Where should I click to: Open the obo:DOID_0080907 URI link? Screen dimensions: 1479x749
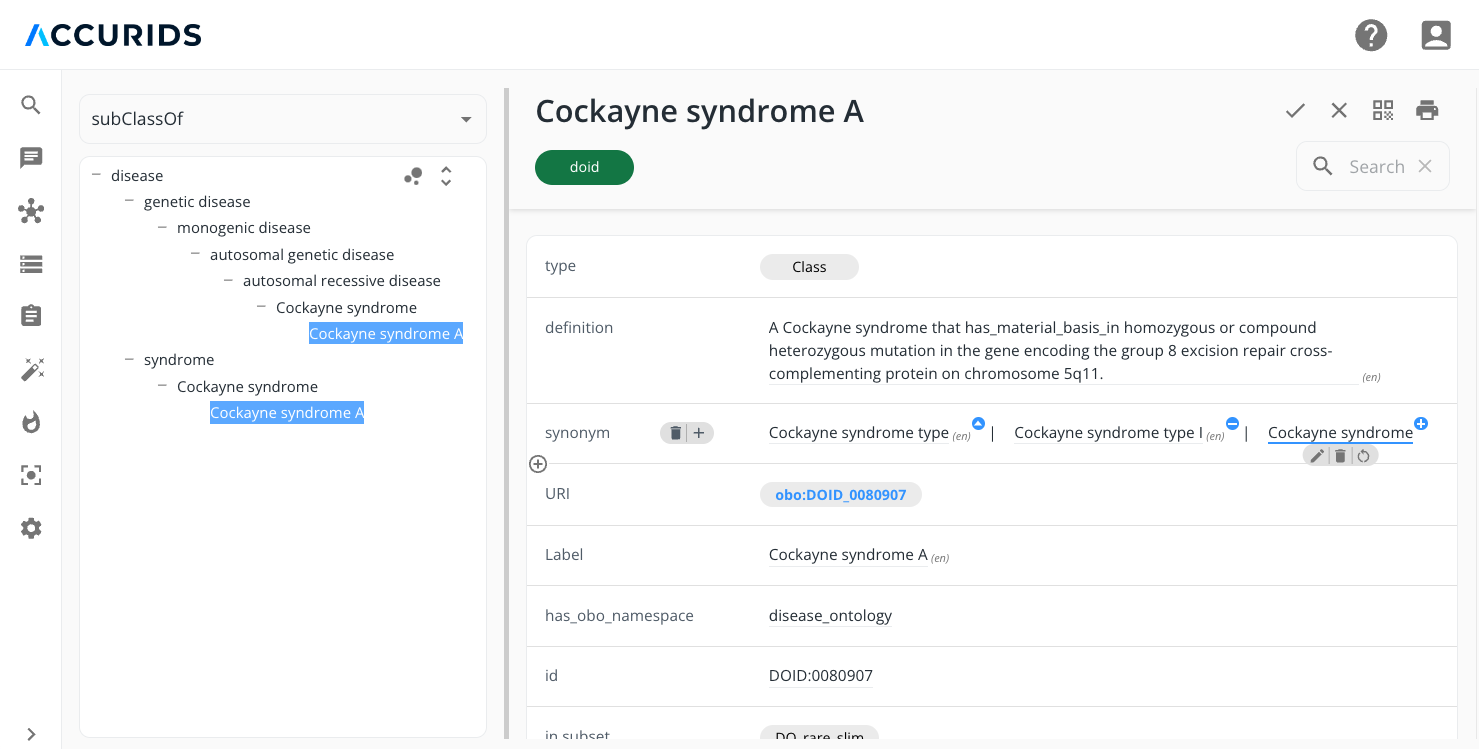point(840,494)
